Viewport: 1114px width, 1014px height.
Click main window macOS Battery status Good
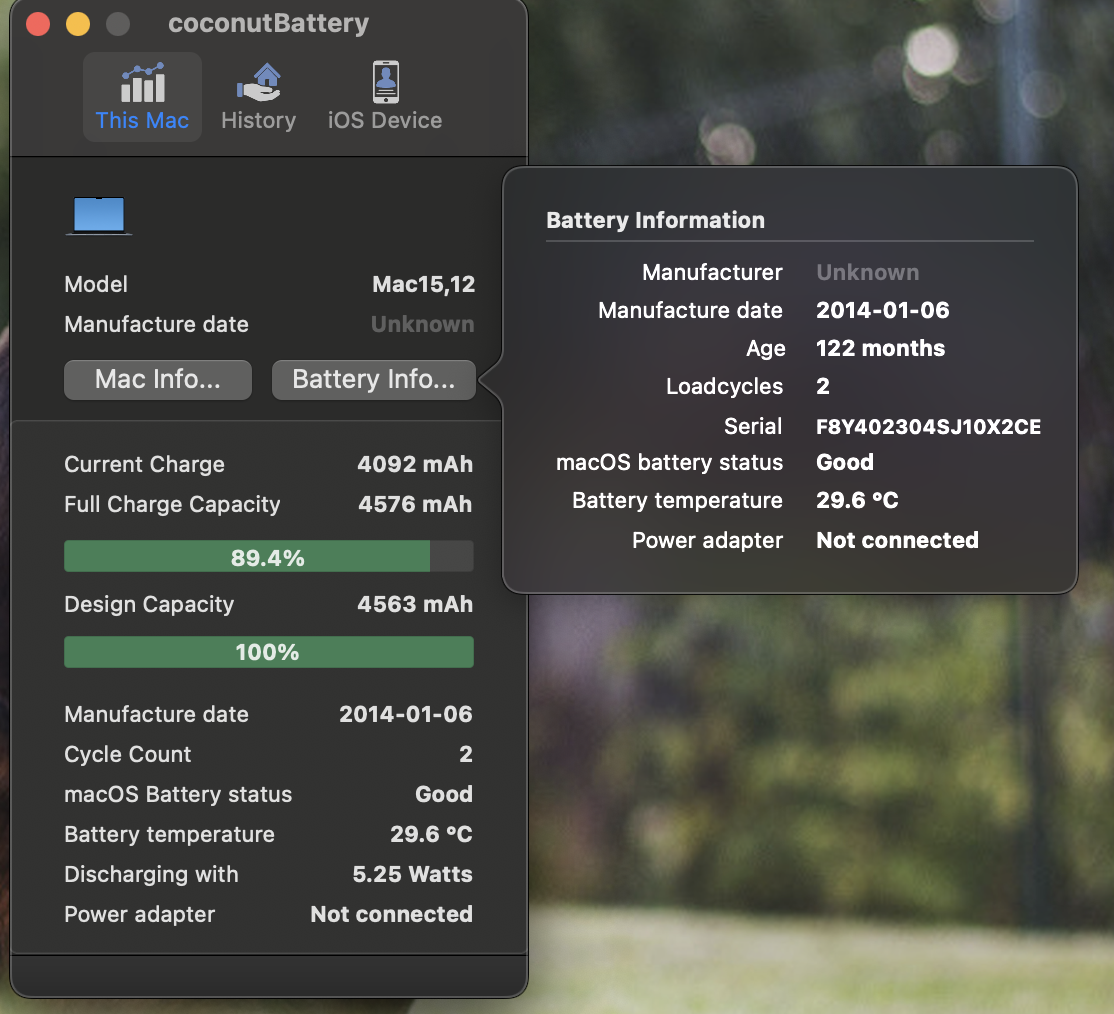click(444, 794)
